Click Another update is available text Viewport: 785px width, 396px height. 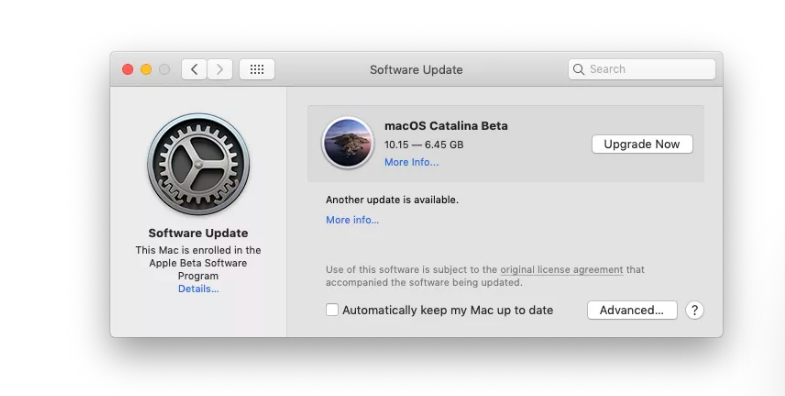[x=392, y=200]
